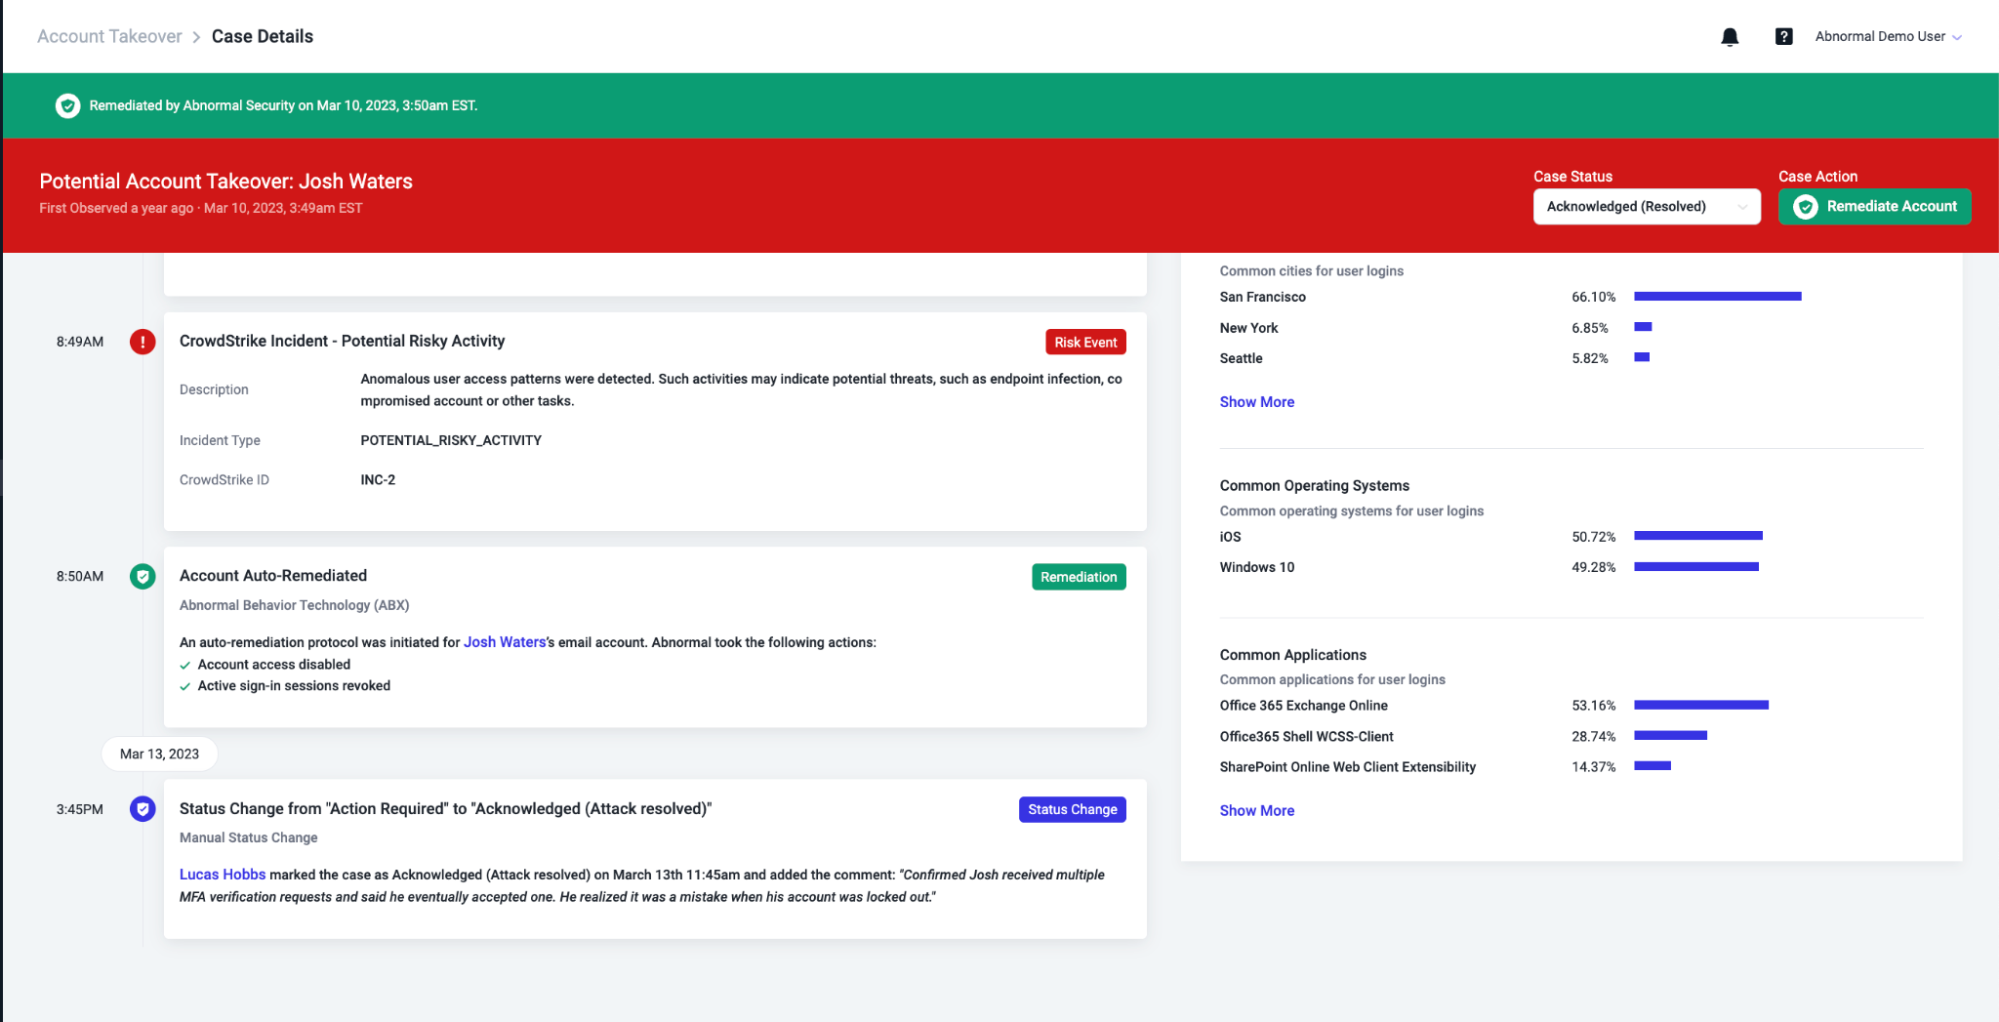Click the San Francisco percentage bar
Viewport: 1999px width, 1022px height.
(1717, 297)
